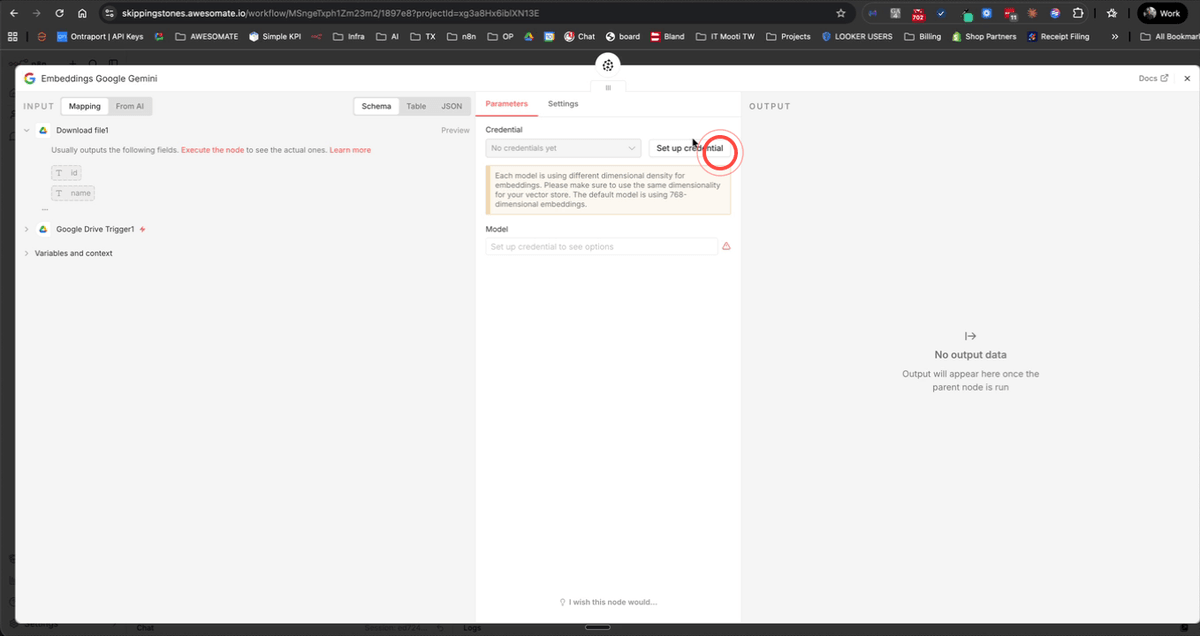The image size is (1200, 636).
Task: Go back in browser history
Action: (x=14, y=14)
